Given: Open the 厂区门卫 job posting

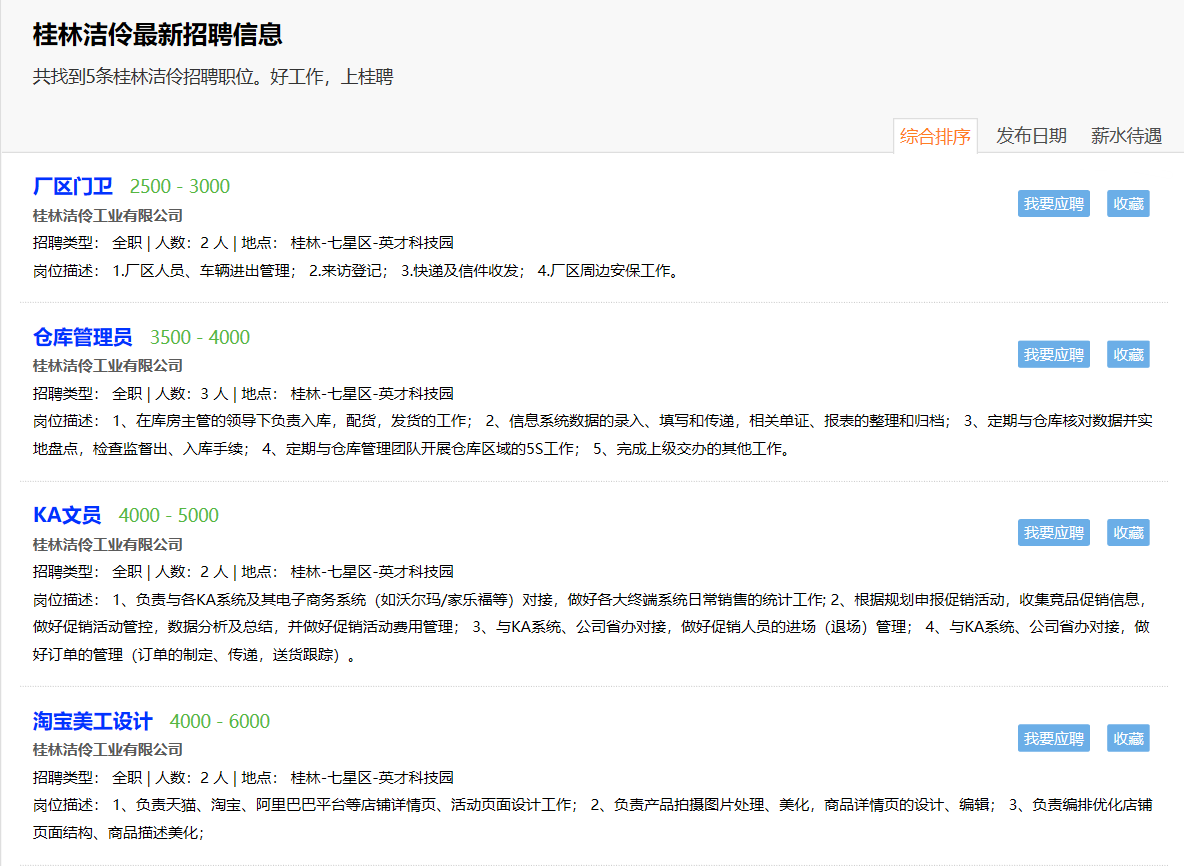Looking at the screenshot, I should tap(73, 187).
